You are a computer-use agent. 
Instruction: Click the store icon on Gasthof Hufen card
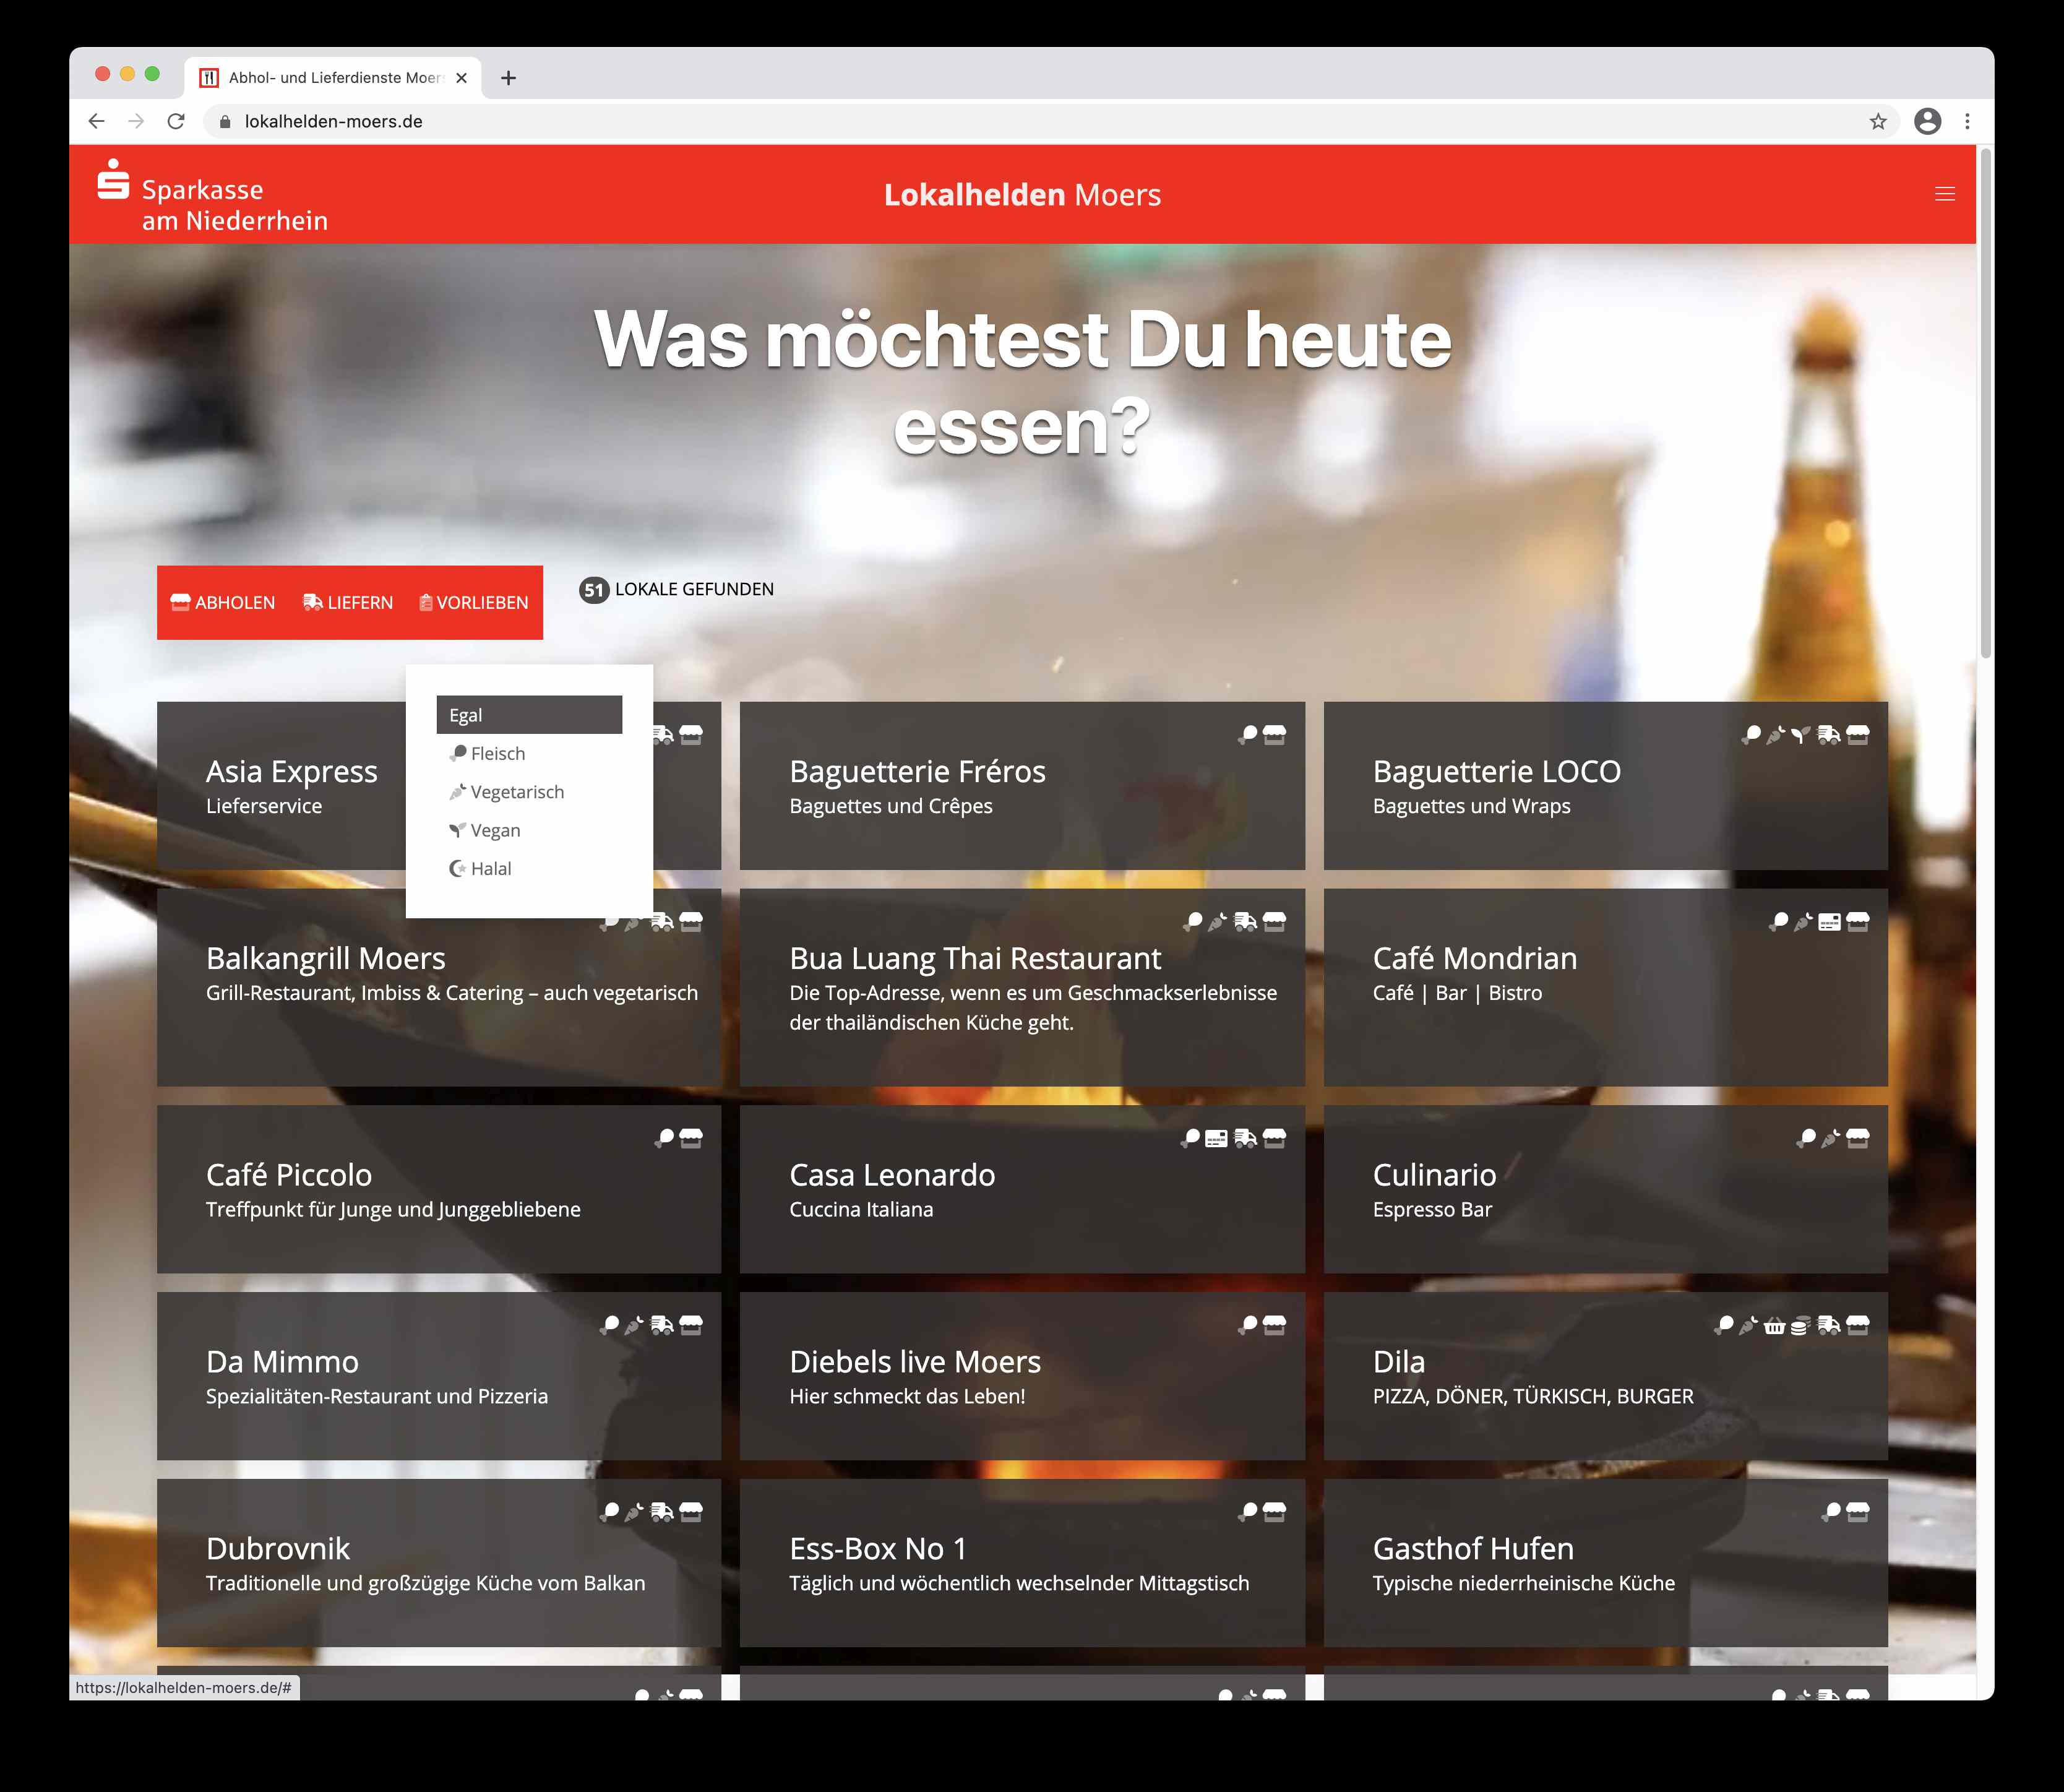click(1858, 1512)
